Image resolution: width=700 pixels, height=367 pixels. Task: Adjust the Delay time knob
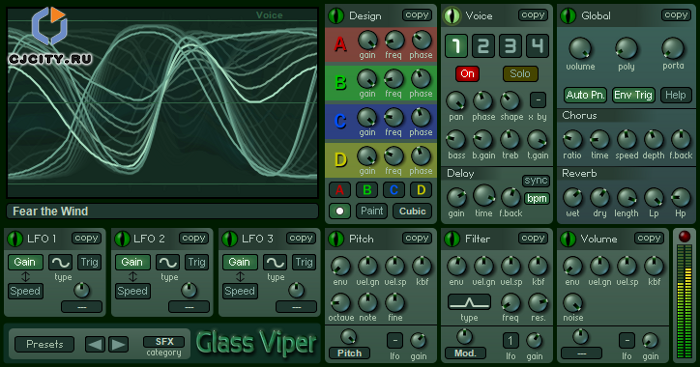484,196
